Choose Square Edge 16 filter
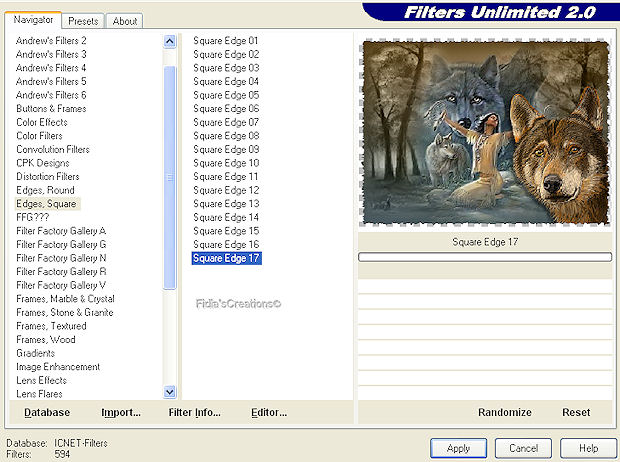The height and width of the screenshot is (462, 620). click(x=226, y=244)
